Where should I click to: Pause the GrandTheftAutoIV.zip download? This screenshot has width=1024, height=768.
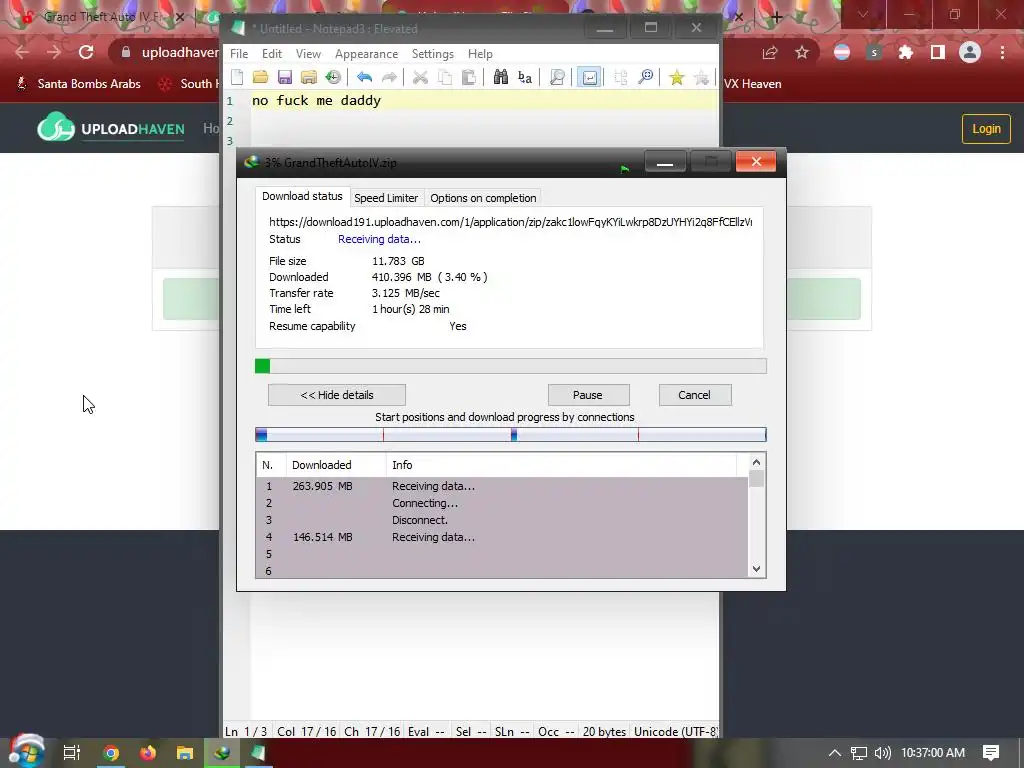[588, 394]
